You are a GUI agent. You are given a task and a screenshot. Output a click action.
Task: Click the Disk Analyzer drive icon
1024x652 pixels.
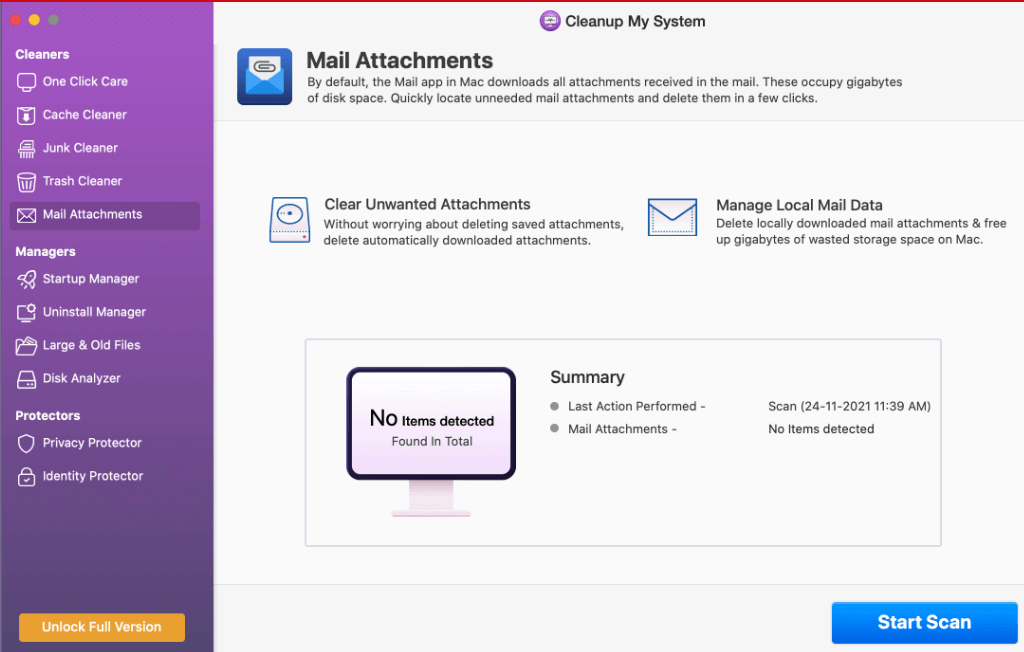tap(26, 380)
